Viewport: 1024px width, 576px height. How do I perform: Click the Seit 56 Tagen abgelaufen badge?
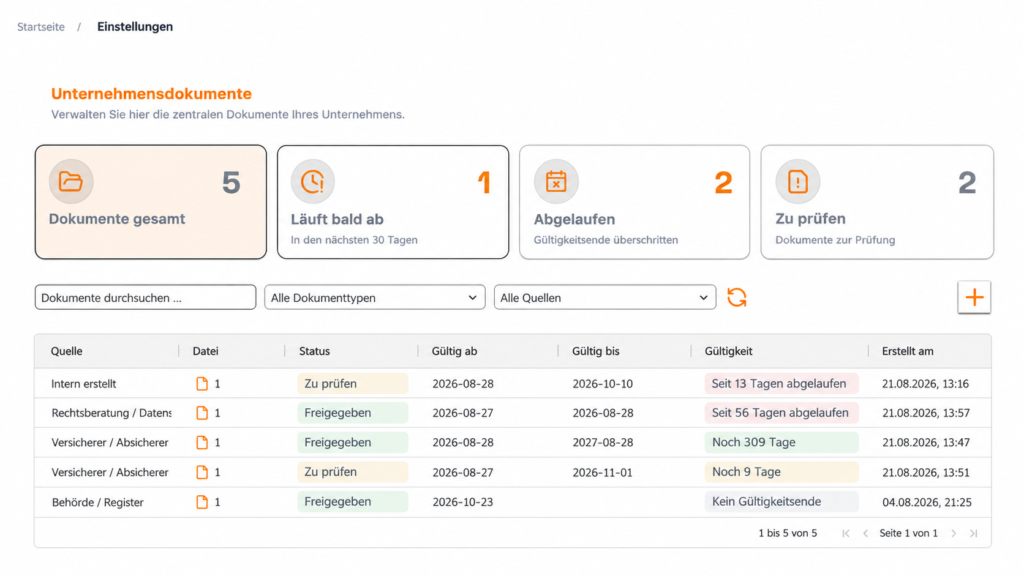(781, 413)
